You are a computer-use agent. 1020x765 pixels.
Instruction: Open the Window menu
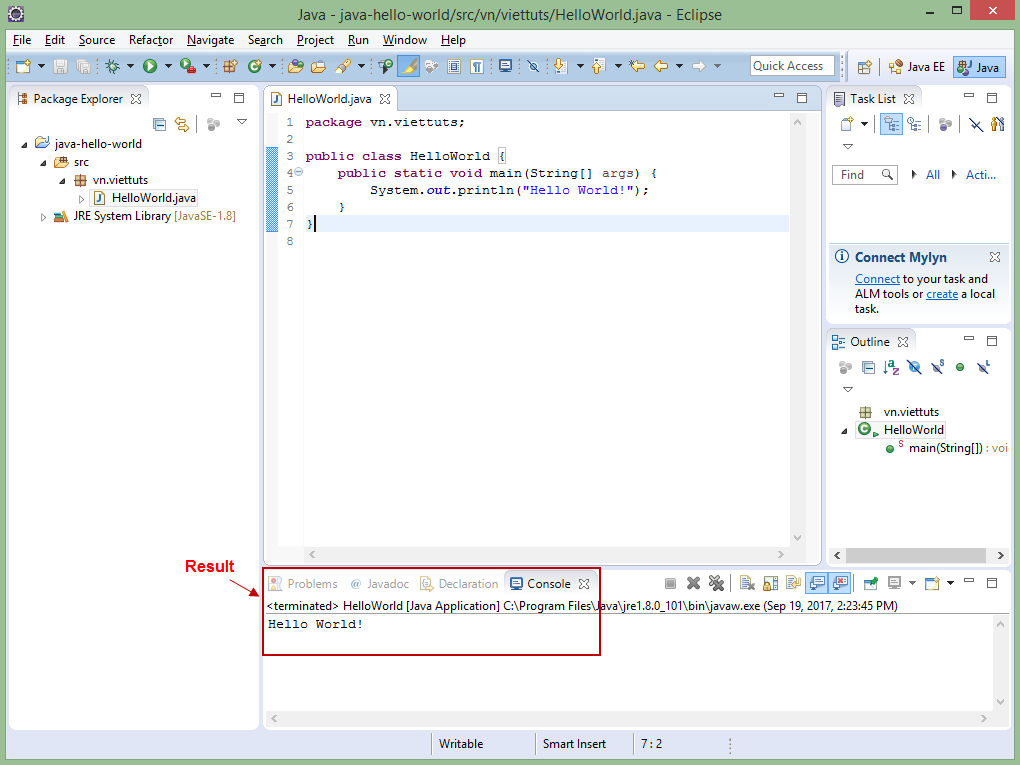click(405, 40)
